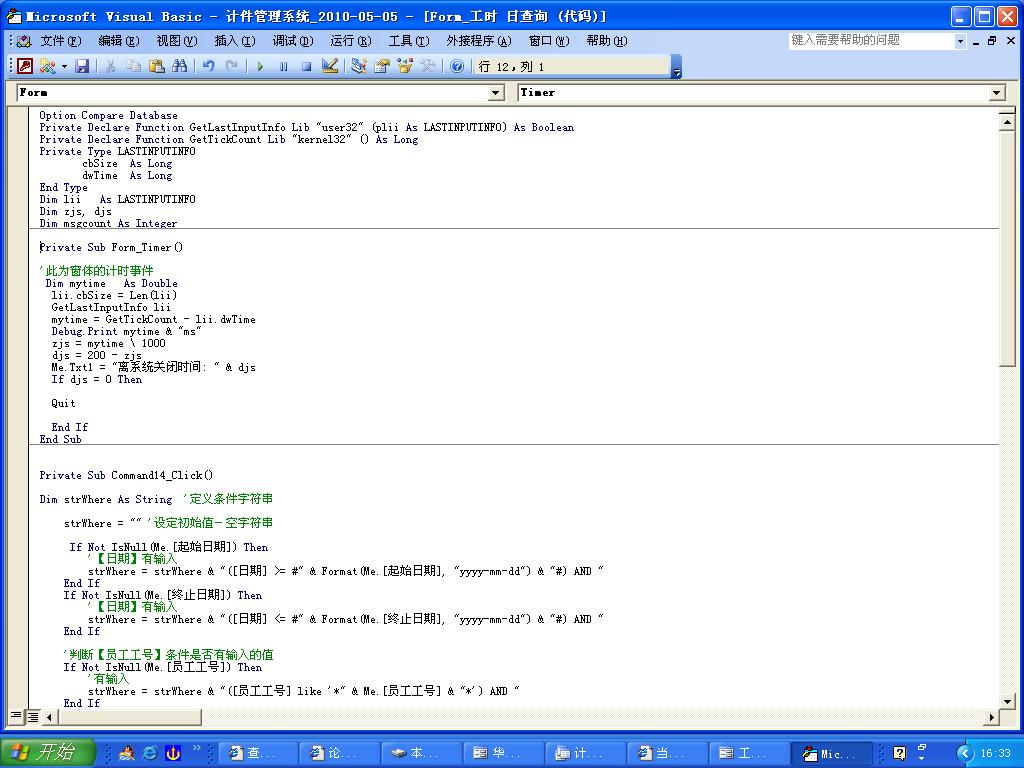The height and width of the screenshot is (768, 1024).
Task: Click the horizontal scrollbar right arrow
Action: [x=991, y=717]
